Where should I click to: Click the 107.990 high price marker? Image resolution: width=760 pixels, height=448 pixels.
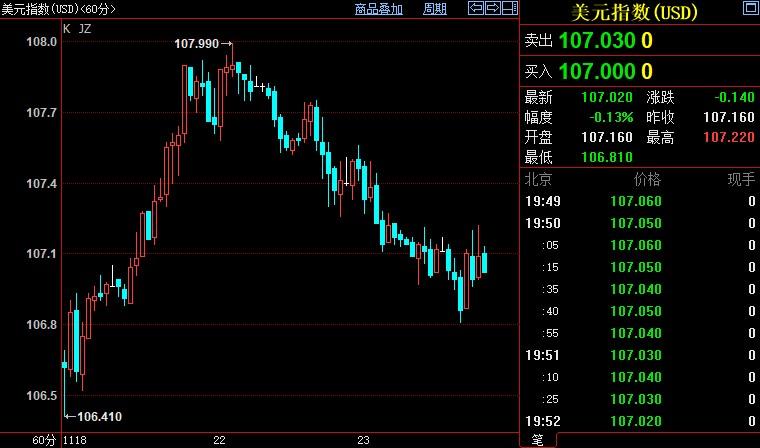(196, 44)
